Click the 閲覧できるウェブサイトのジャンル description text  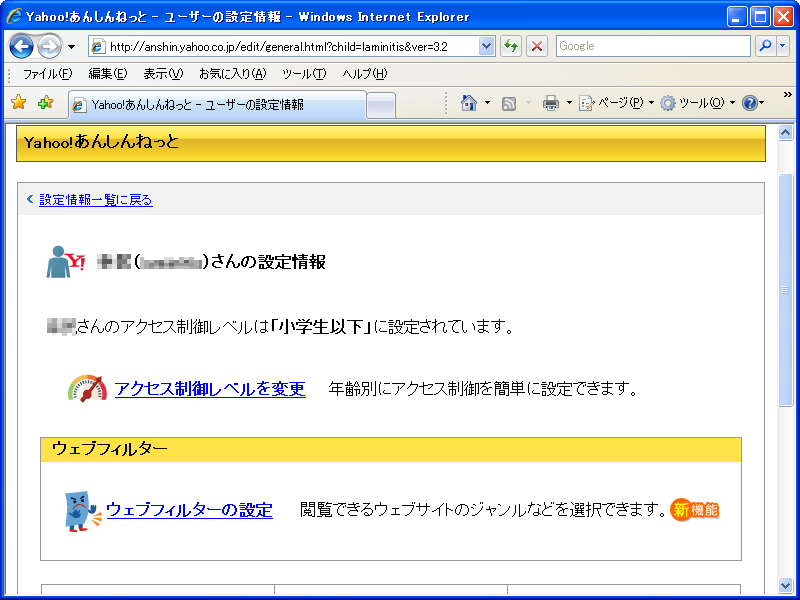(x=483, y=510)
